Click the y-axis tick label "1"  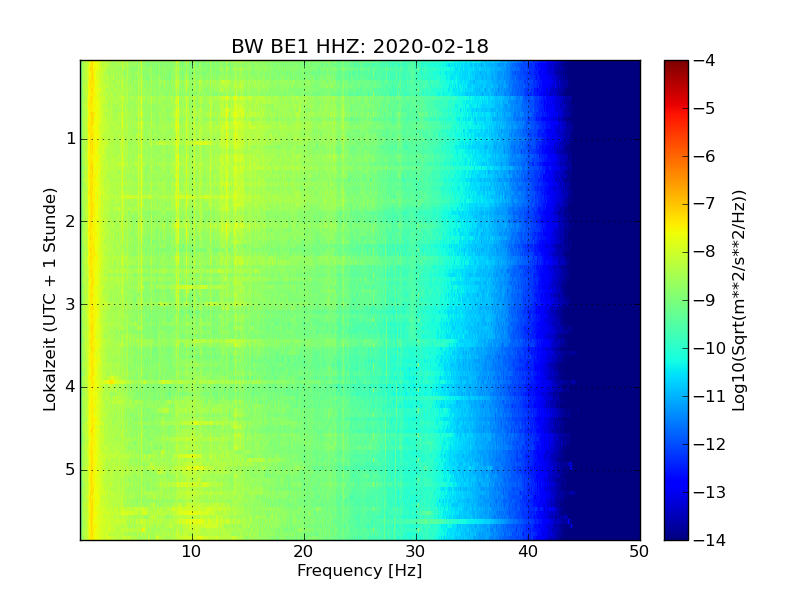(x=71, y=139)
